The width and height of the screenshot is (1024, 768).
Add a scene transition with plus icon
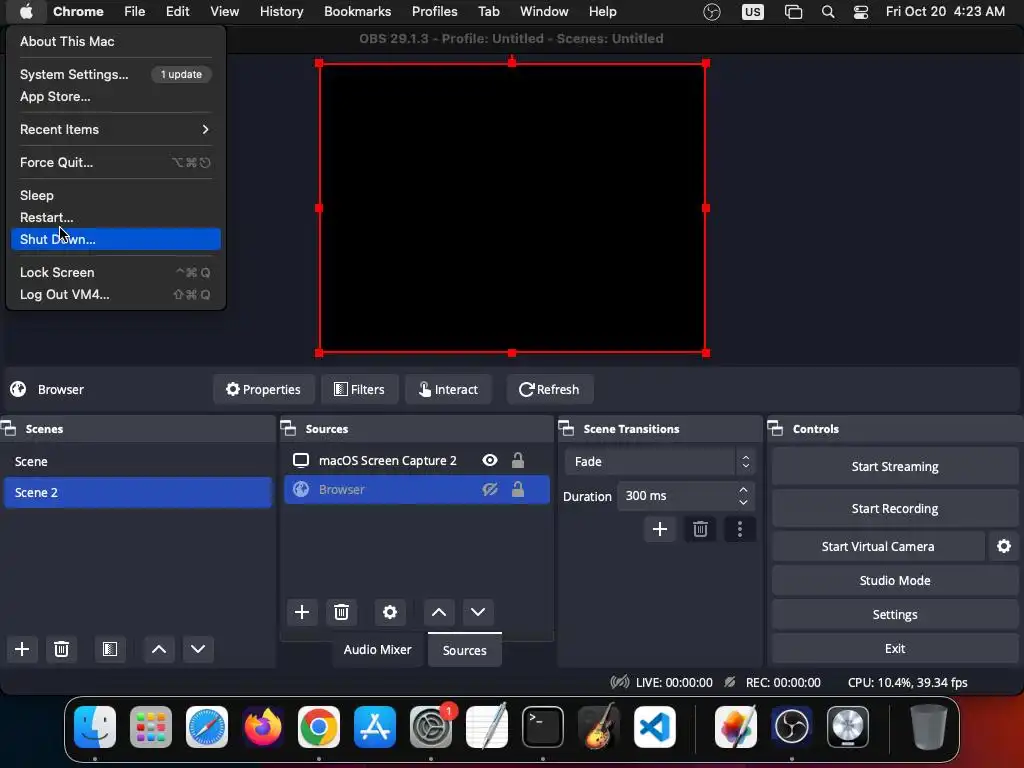tap(660, 529)
